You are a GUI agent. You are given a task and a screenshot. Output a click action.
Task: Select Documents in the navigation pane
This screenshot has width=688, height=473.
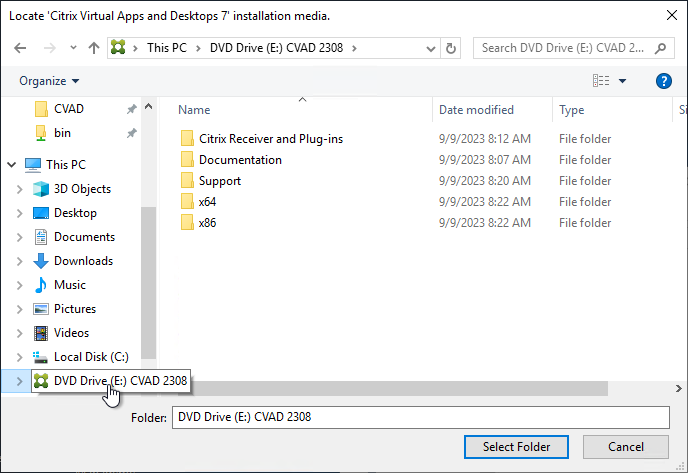coord(84,237)
